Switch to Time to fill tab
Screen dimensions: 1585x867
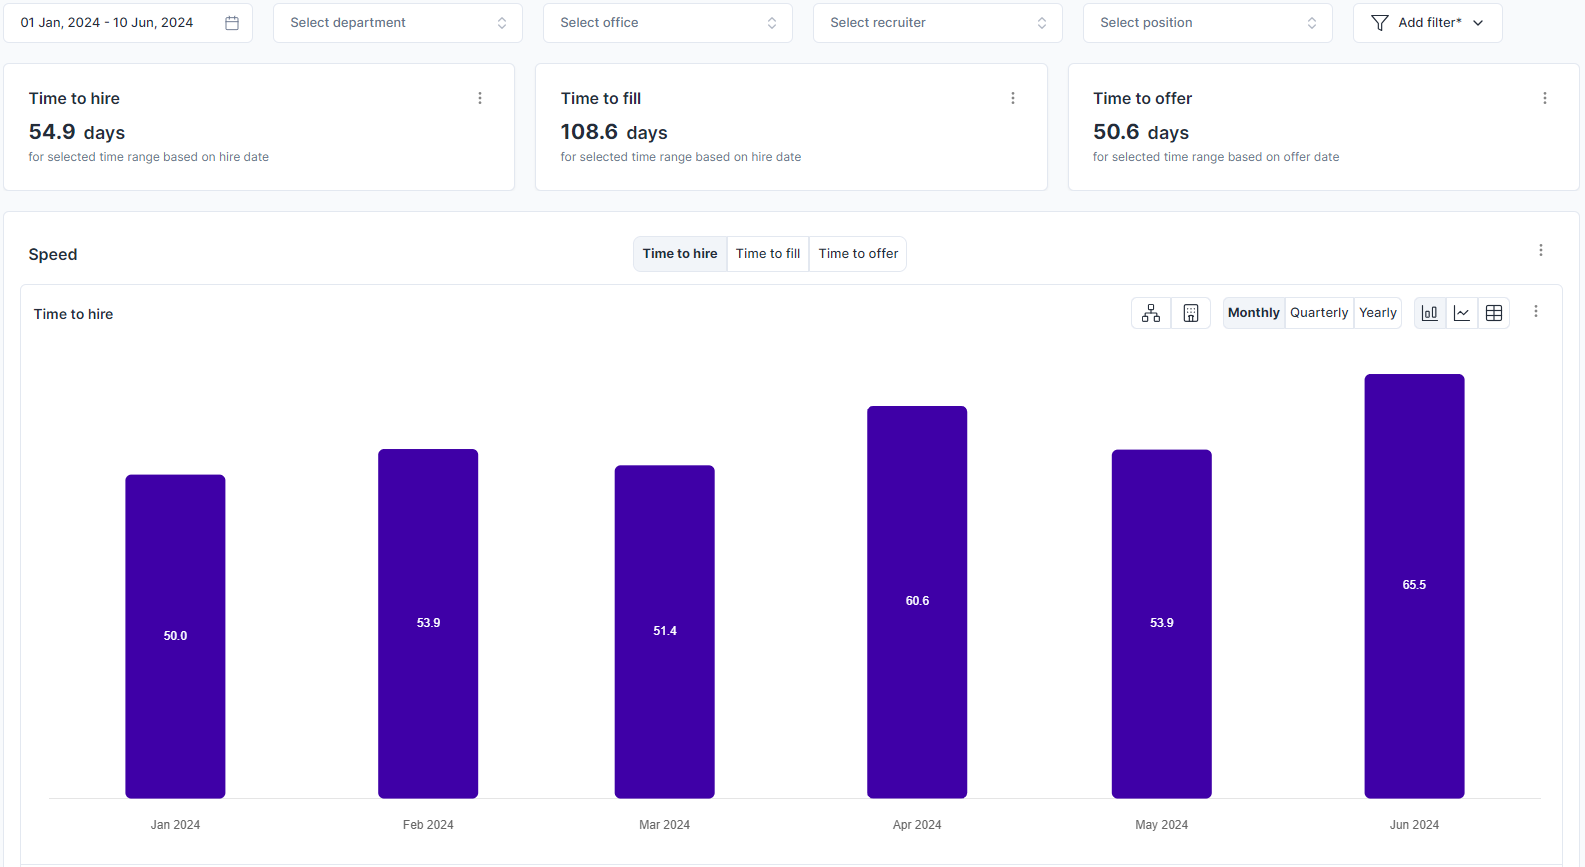click(768, 254)
